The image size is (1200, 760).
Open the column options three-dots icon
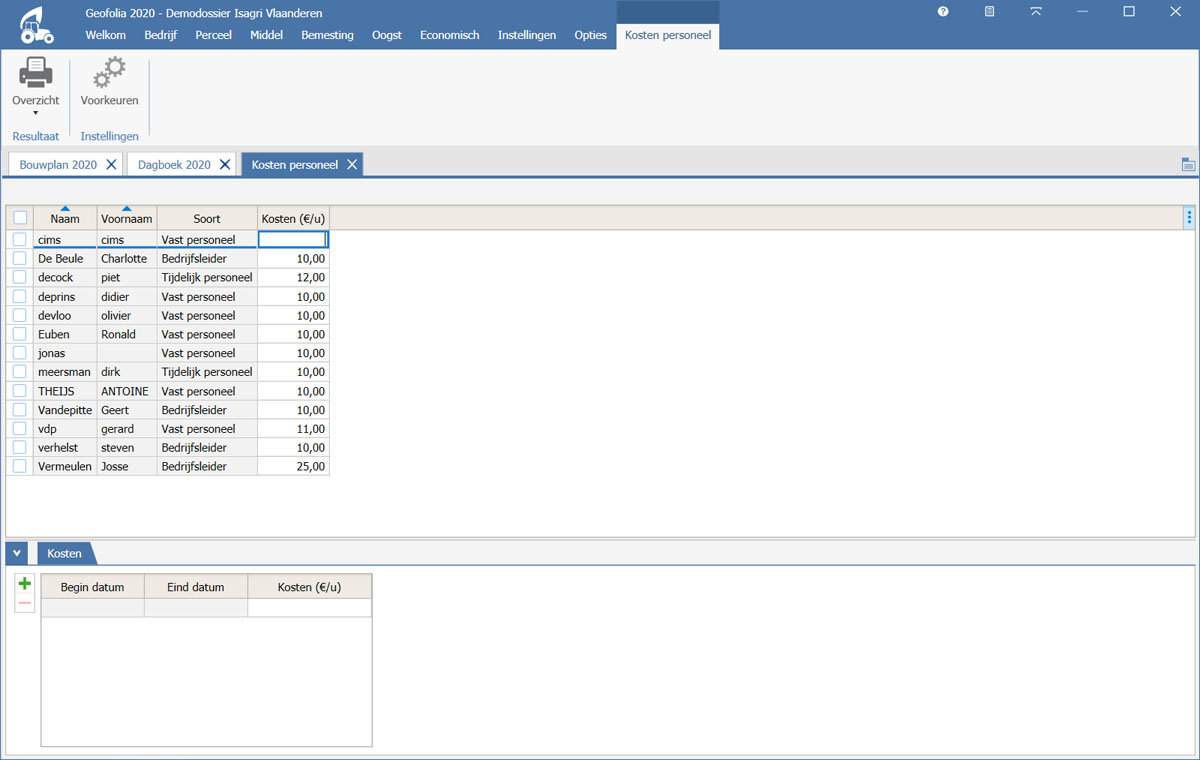[1189, 217]
